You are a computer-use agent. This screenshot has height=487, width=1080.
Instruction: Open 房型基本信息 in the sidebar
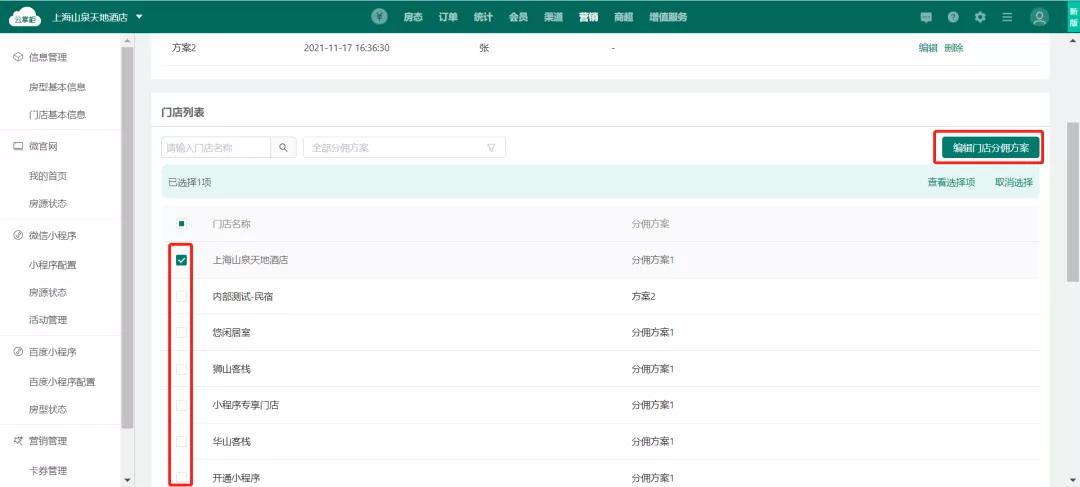click(57, 87)
